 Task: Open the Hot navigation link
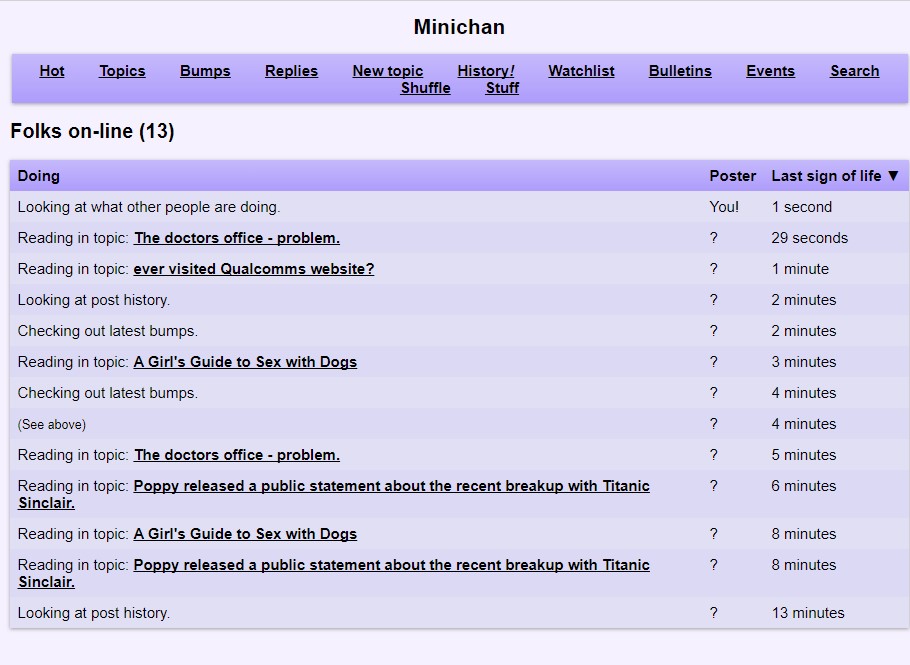pos(52,71)
